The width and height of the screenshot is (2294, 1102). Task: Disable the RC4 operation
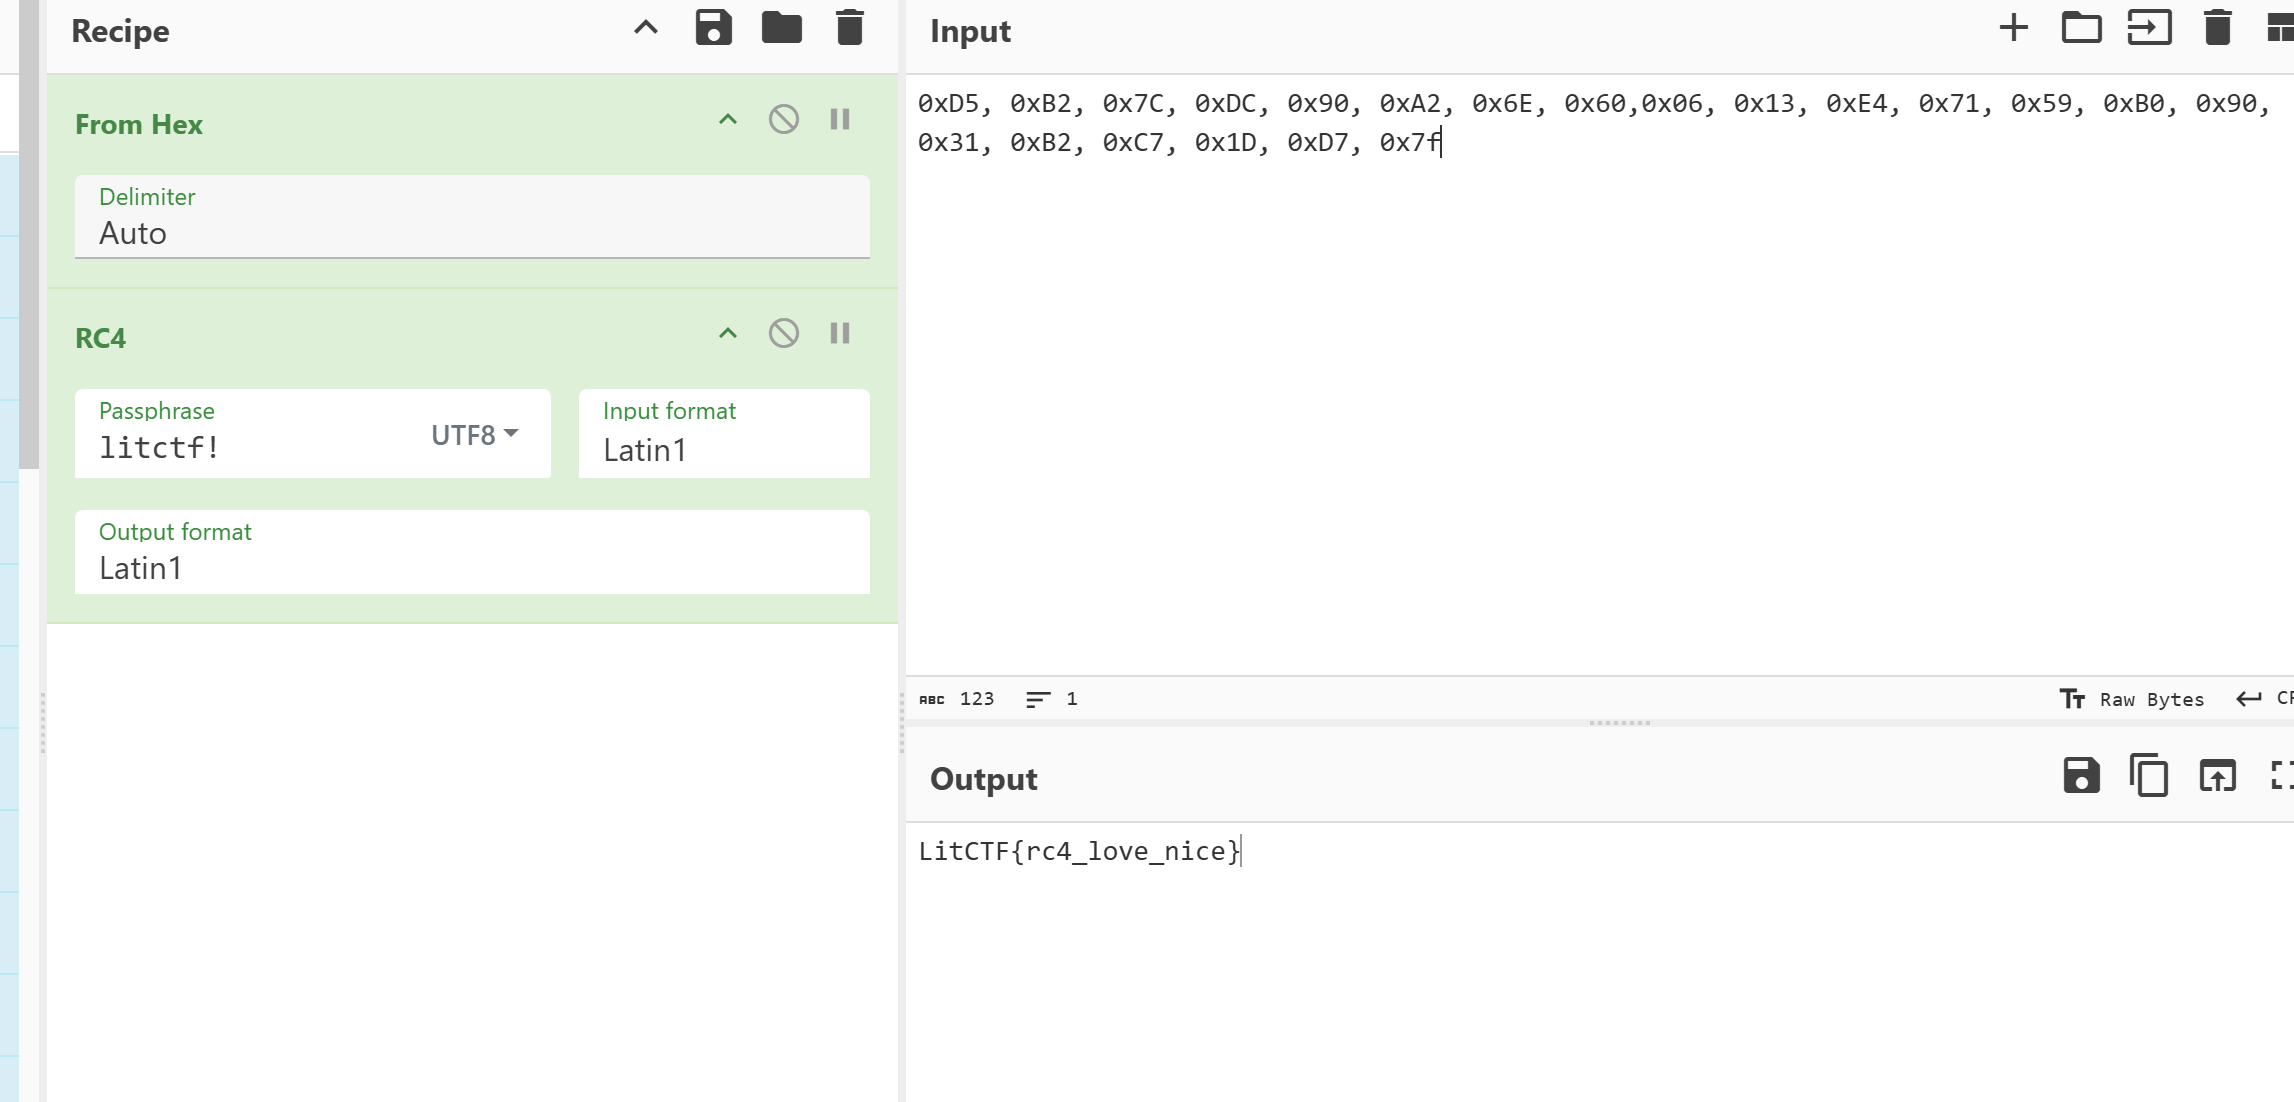784,333
